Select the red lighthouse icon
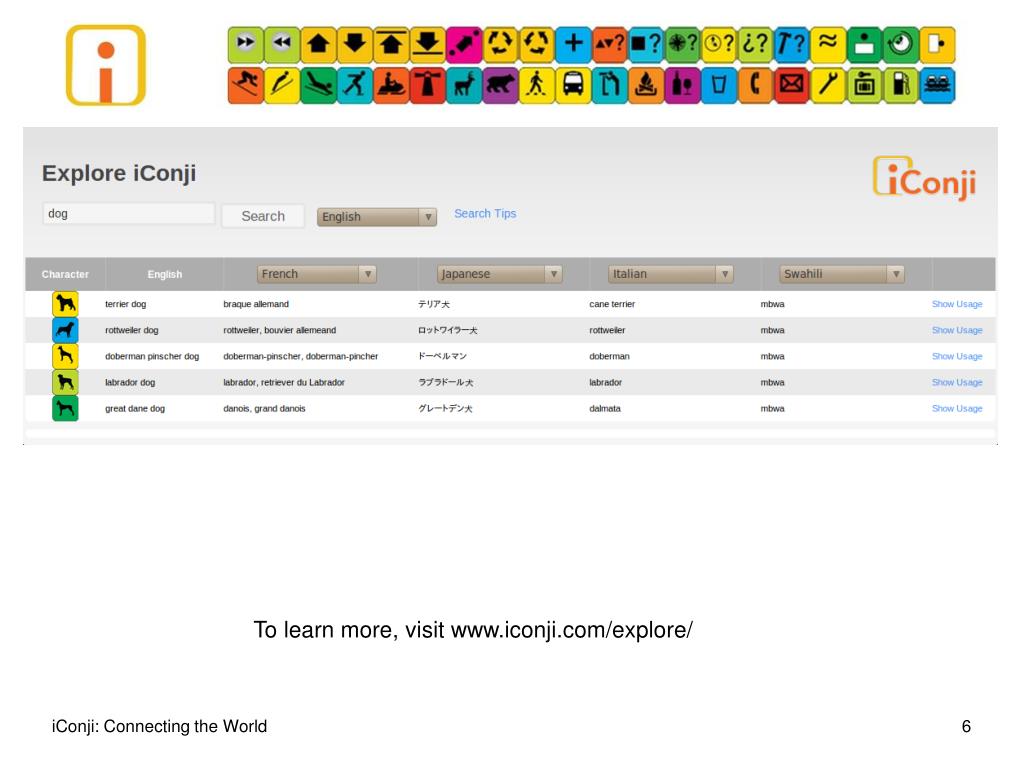This screenshot has width=1024, height=768. 428,85
